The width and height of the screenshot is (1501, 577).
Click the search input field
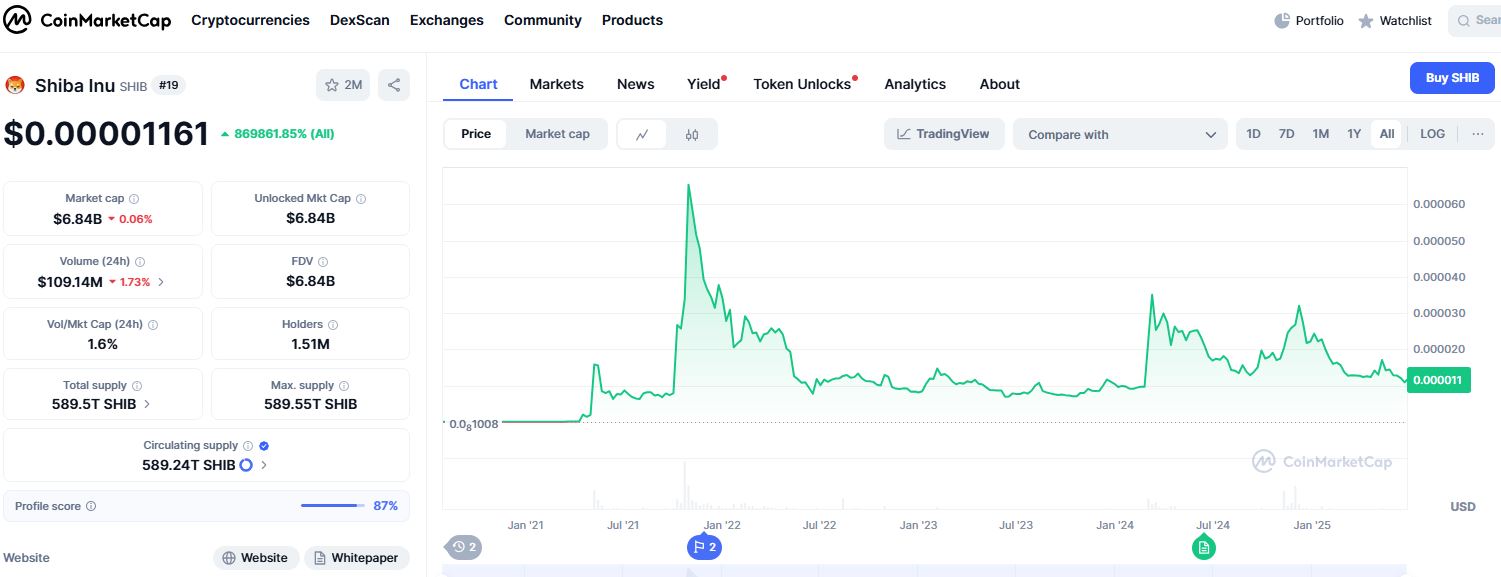point(1474,21)
